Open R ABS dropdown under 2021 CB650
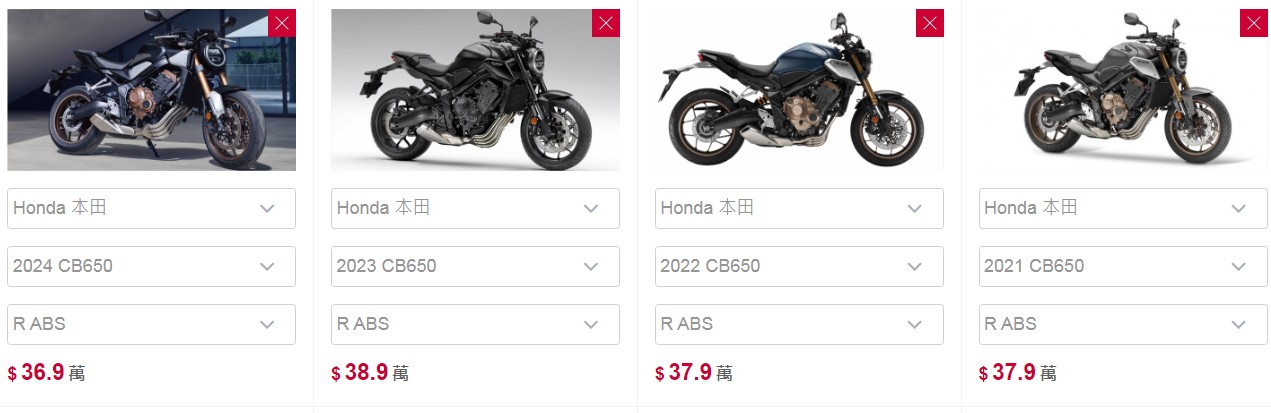 pyautogui.click(x=1123, y=324)
